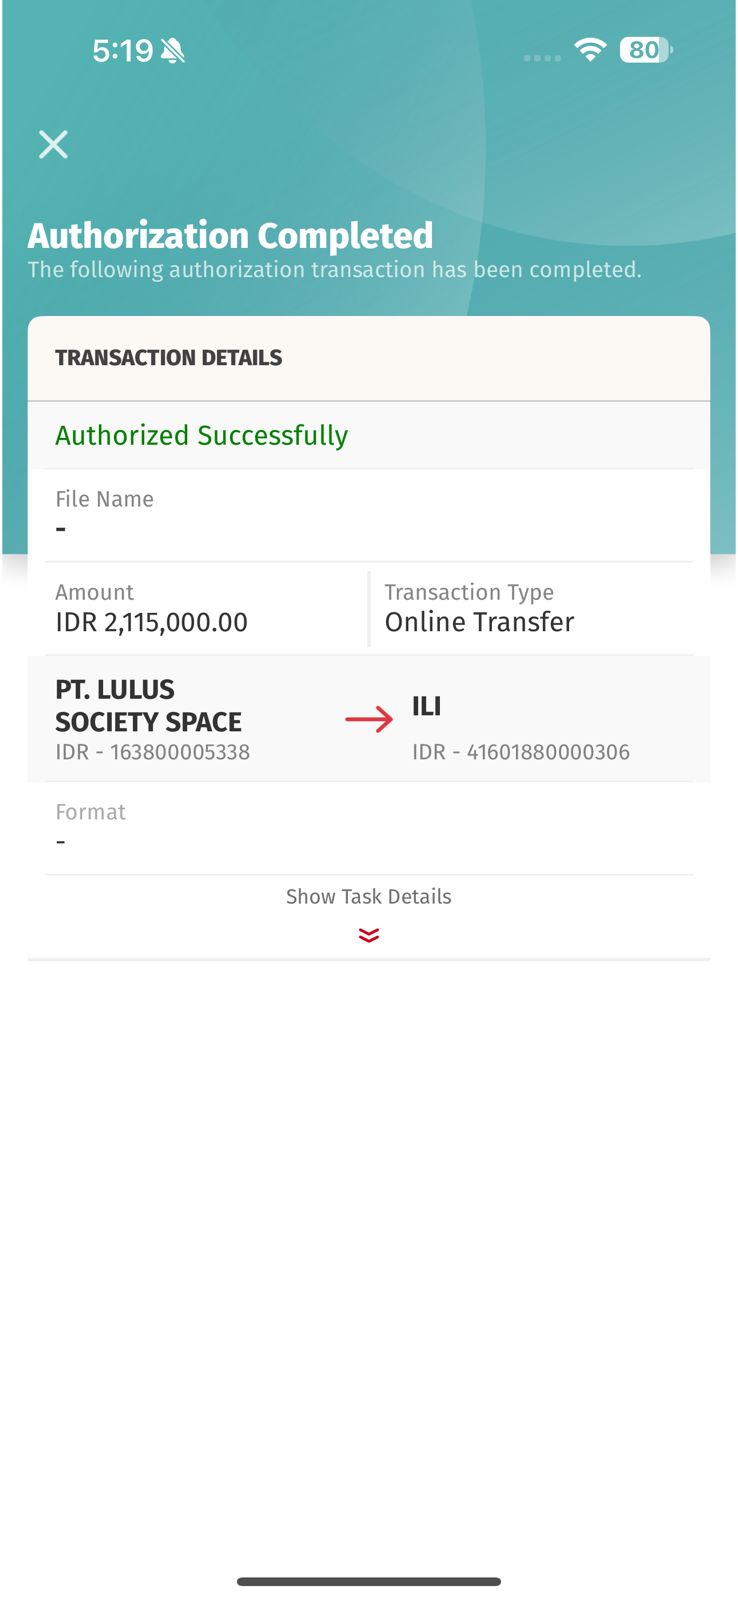The image size is (738, 1600).
Task: Tap the cellular signal dots
Action: pyautogui.click(x=542, y=58)
